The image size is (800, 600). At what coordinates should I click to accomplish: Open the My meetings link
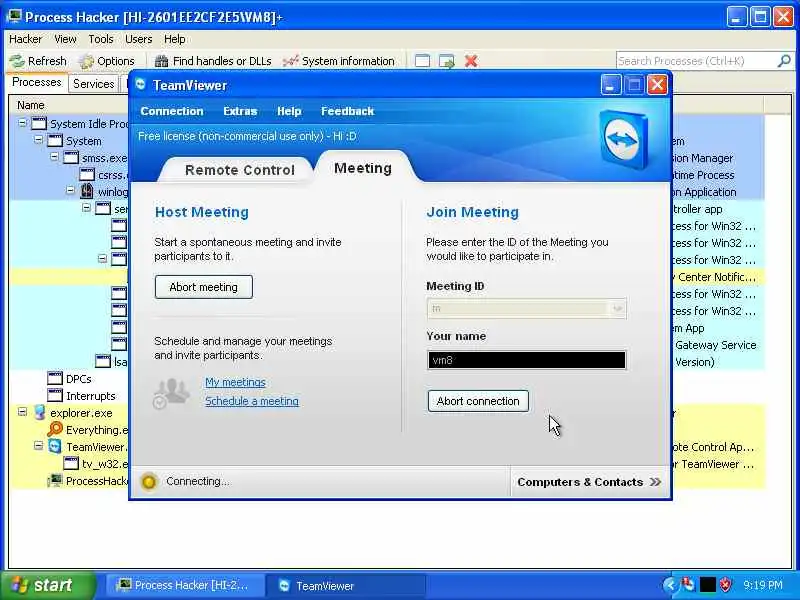(x=235, y=382)
